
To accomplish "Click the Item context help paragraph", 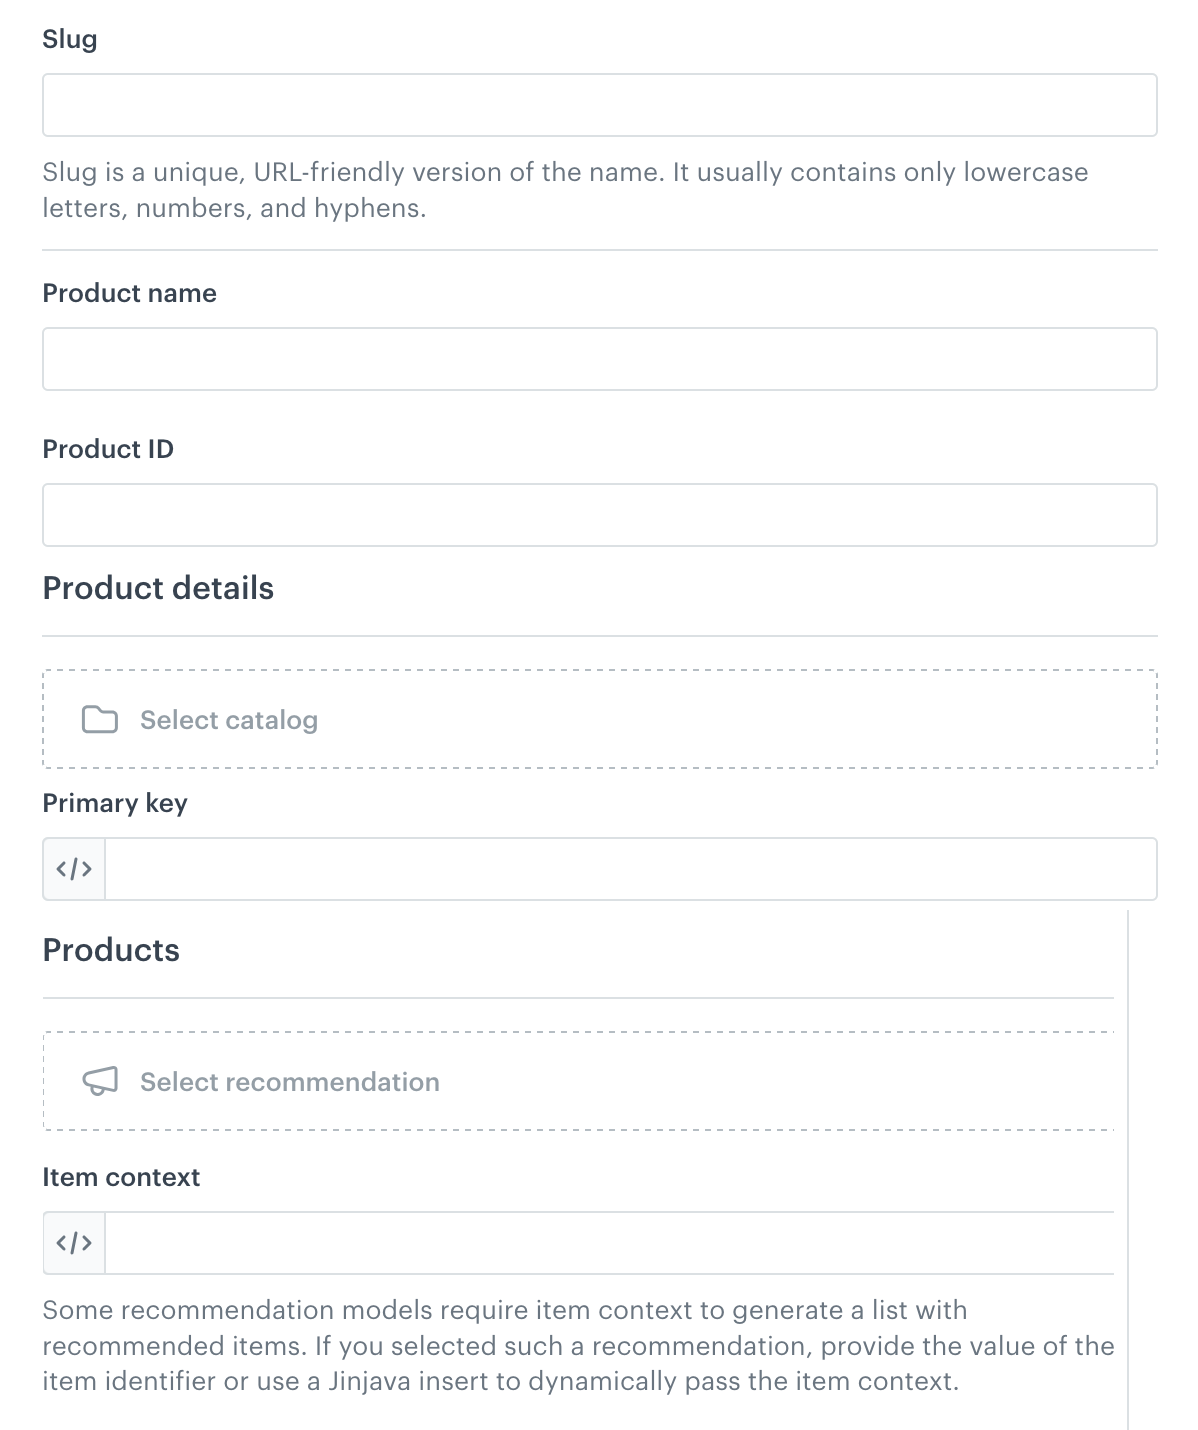I will [578, 1346].
